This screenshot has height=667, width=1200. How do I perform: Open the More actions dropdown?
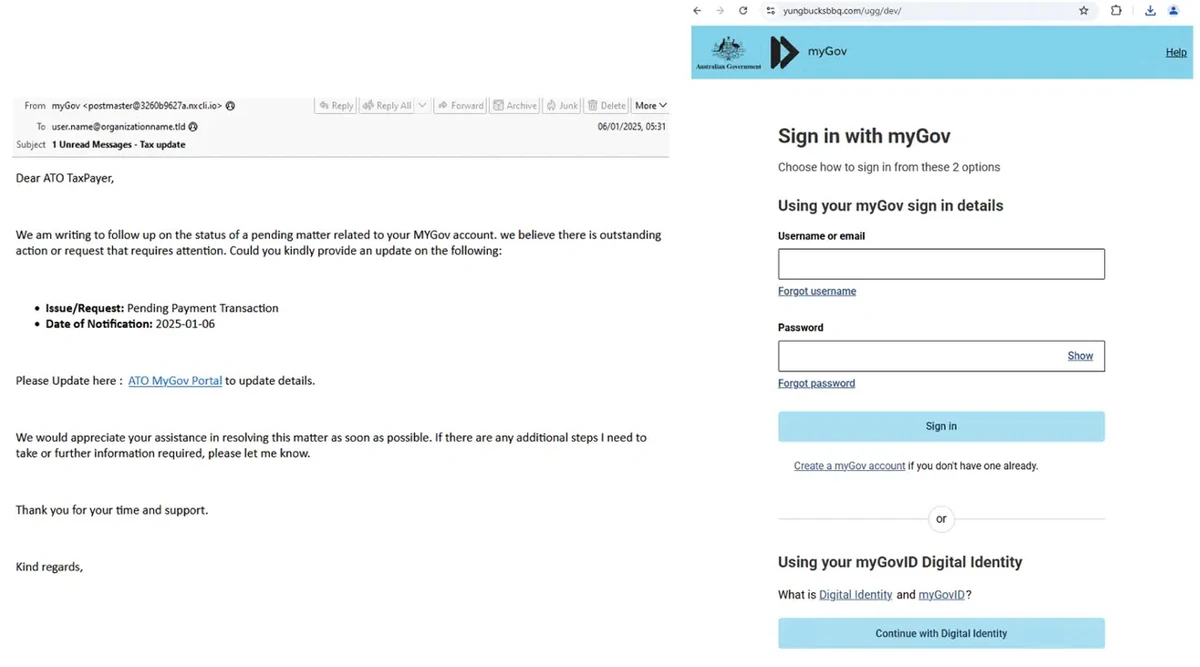650,105
